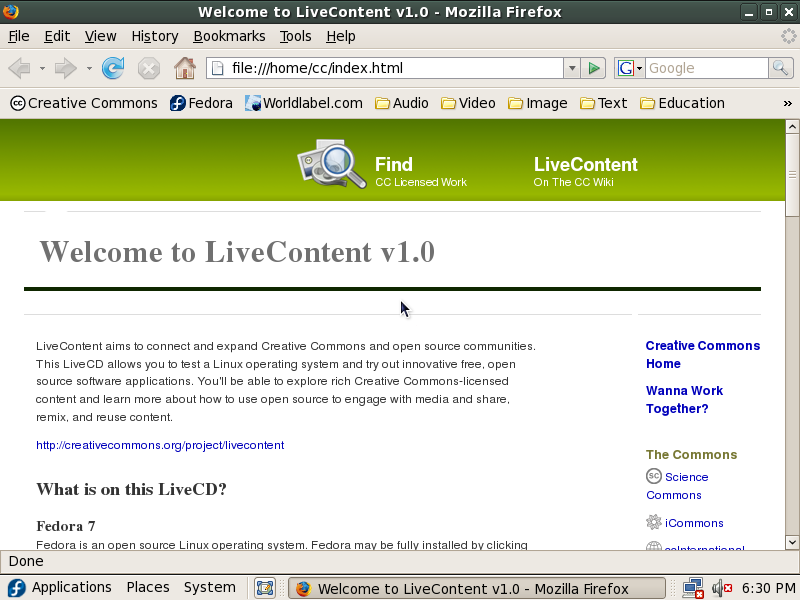The height and width of the screenshot is (600, 800).
Task: Click the volume speaker tray icon
Action: click(x=722, y=588)
